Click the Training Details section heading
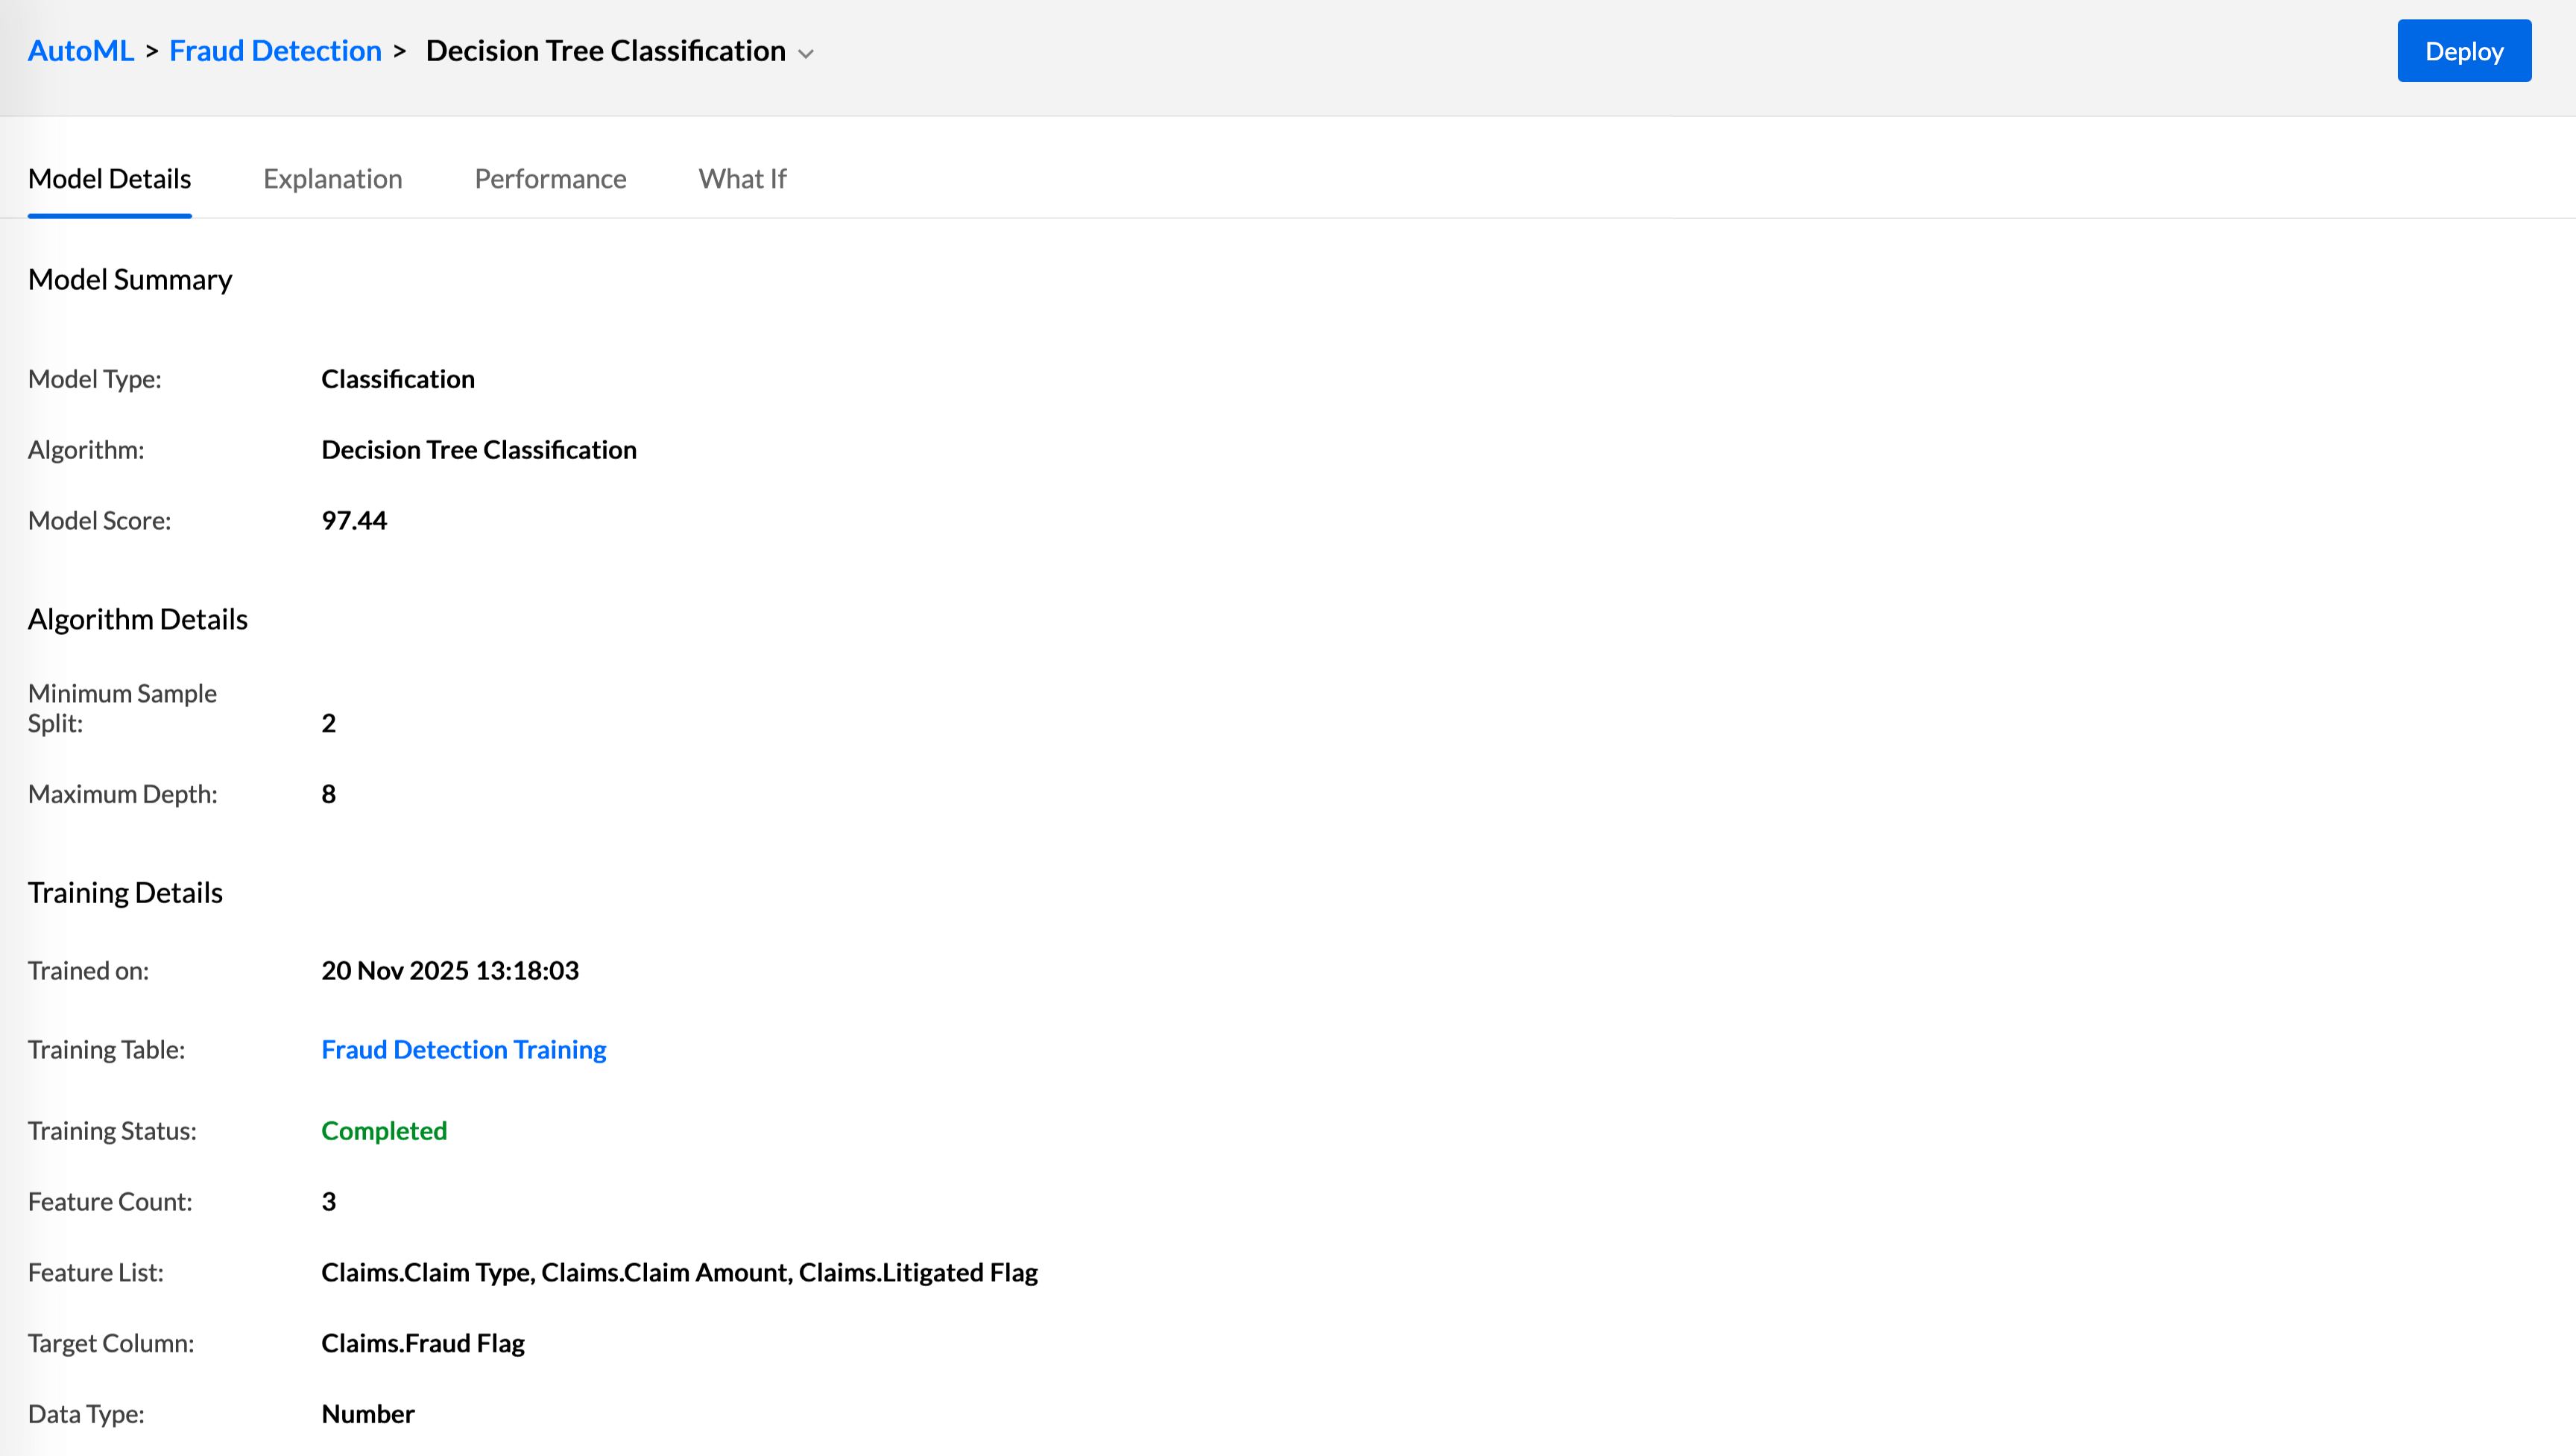The width and height of the screenshot is (2576, 1456). 125,892
